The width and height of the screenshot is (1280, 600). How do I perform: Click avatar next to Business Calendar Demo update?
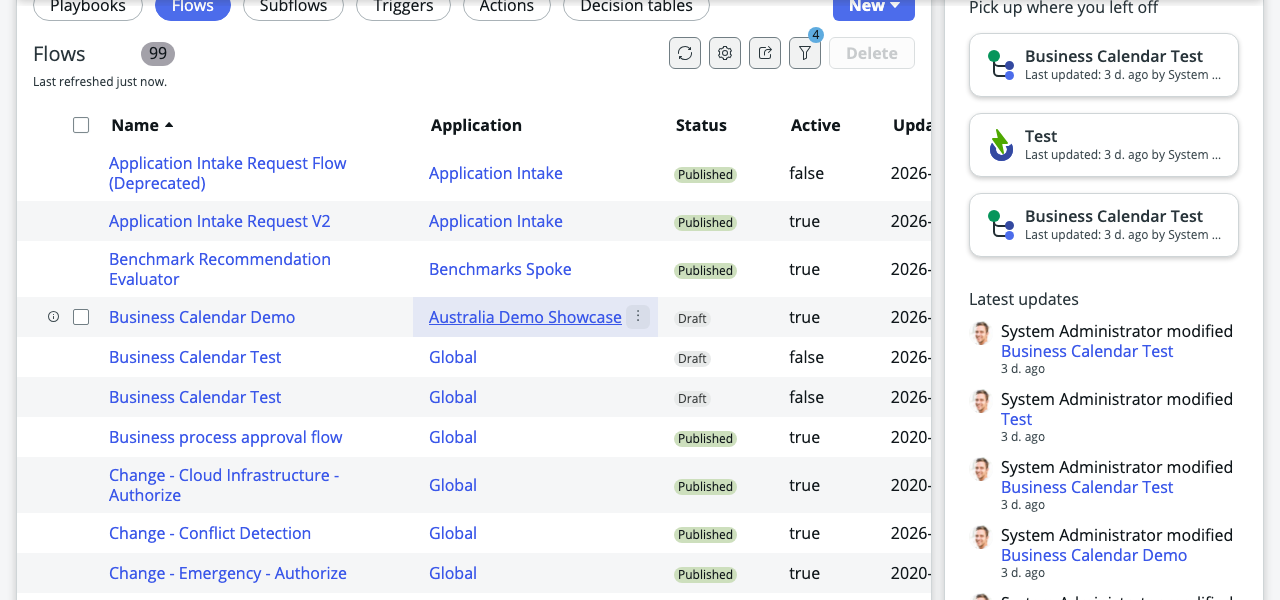point(981,537)
